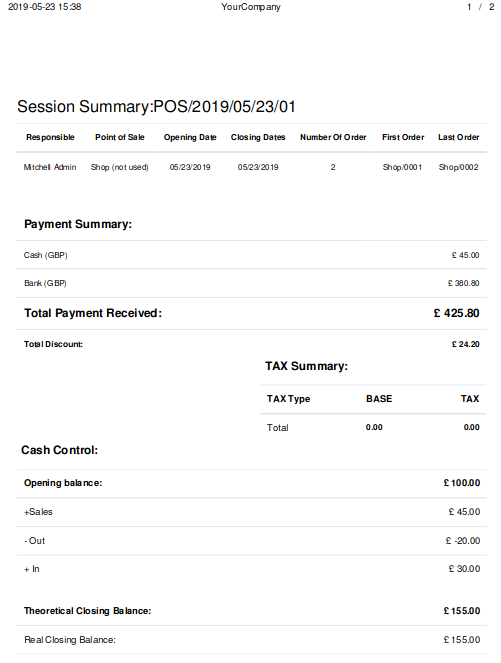The width and height of the screenshot is (501, 663).
Task: Select the Total Payment Received amount £ 425.80
Action: click(x=456, y=313)
